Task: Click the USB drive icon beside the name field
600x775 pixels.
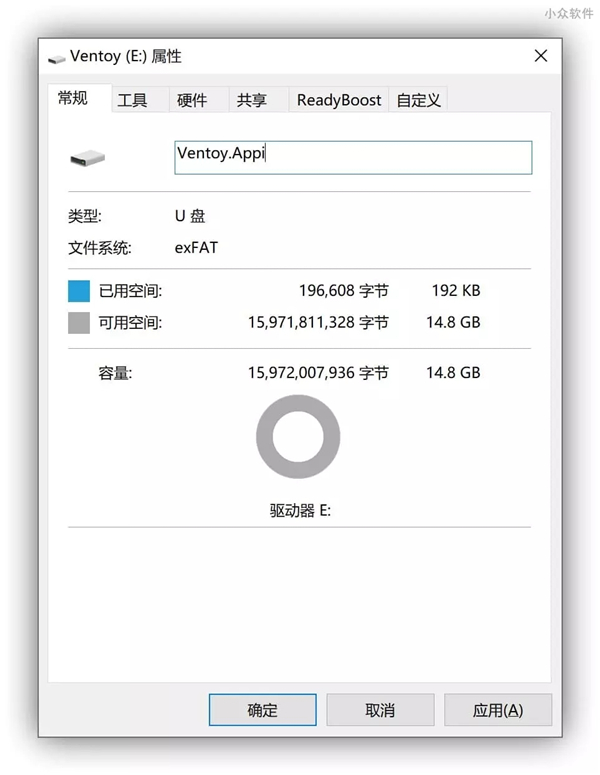Action: pyautogui.click(x=87, y=158)
